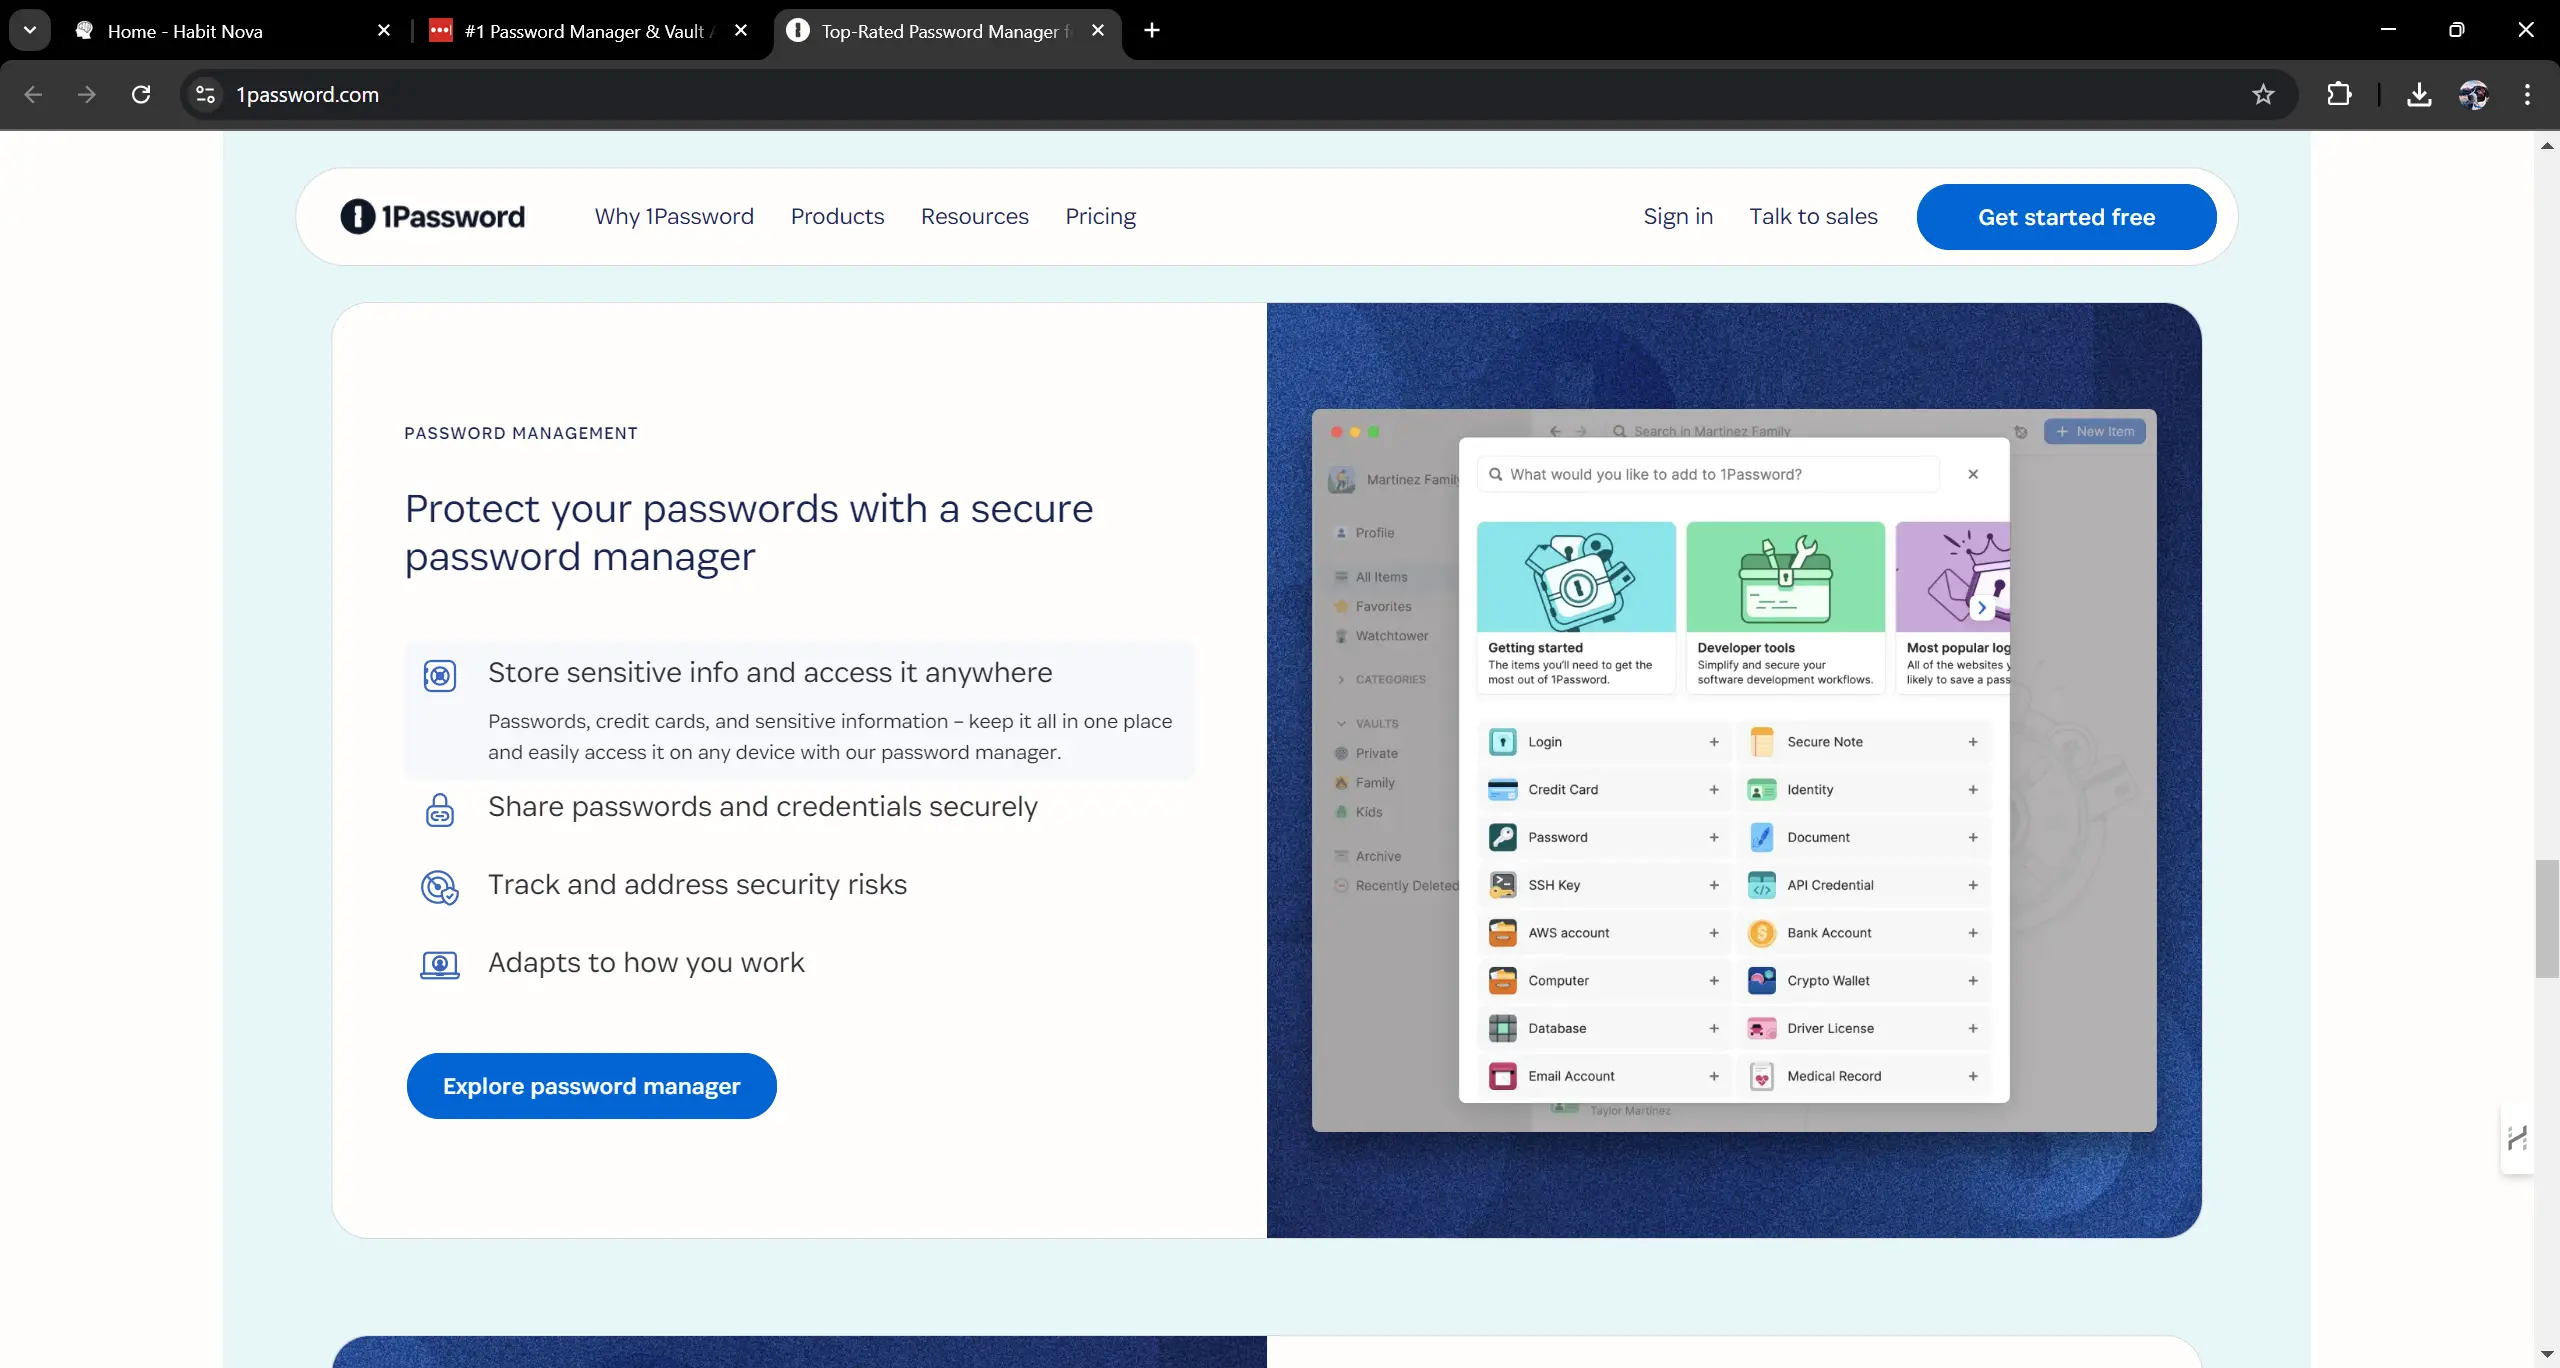Expand Track and address security risks
The image size is (2560, 1368).
tap(697, 885)
